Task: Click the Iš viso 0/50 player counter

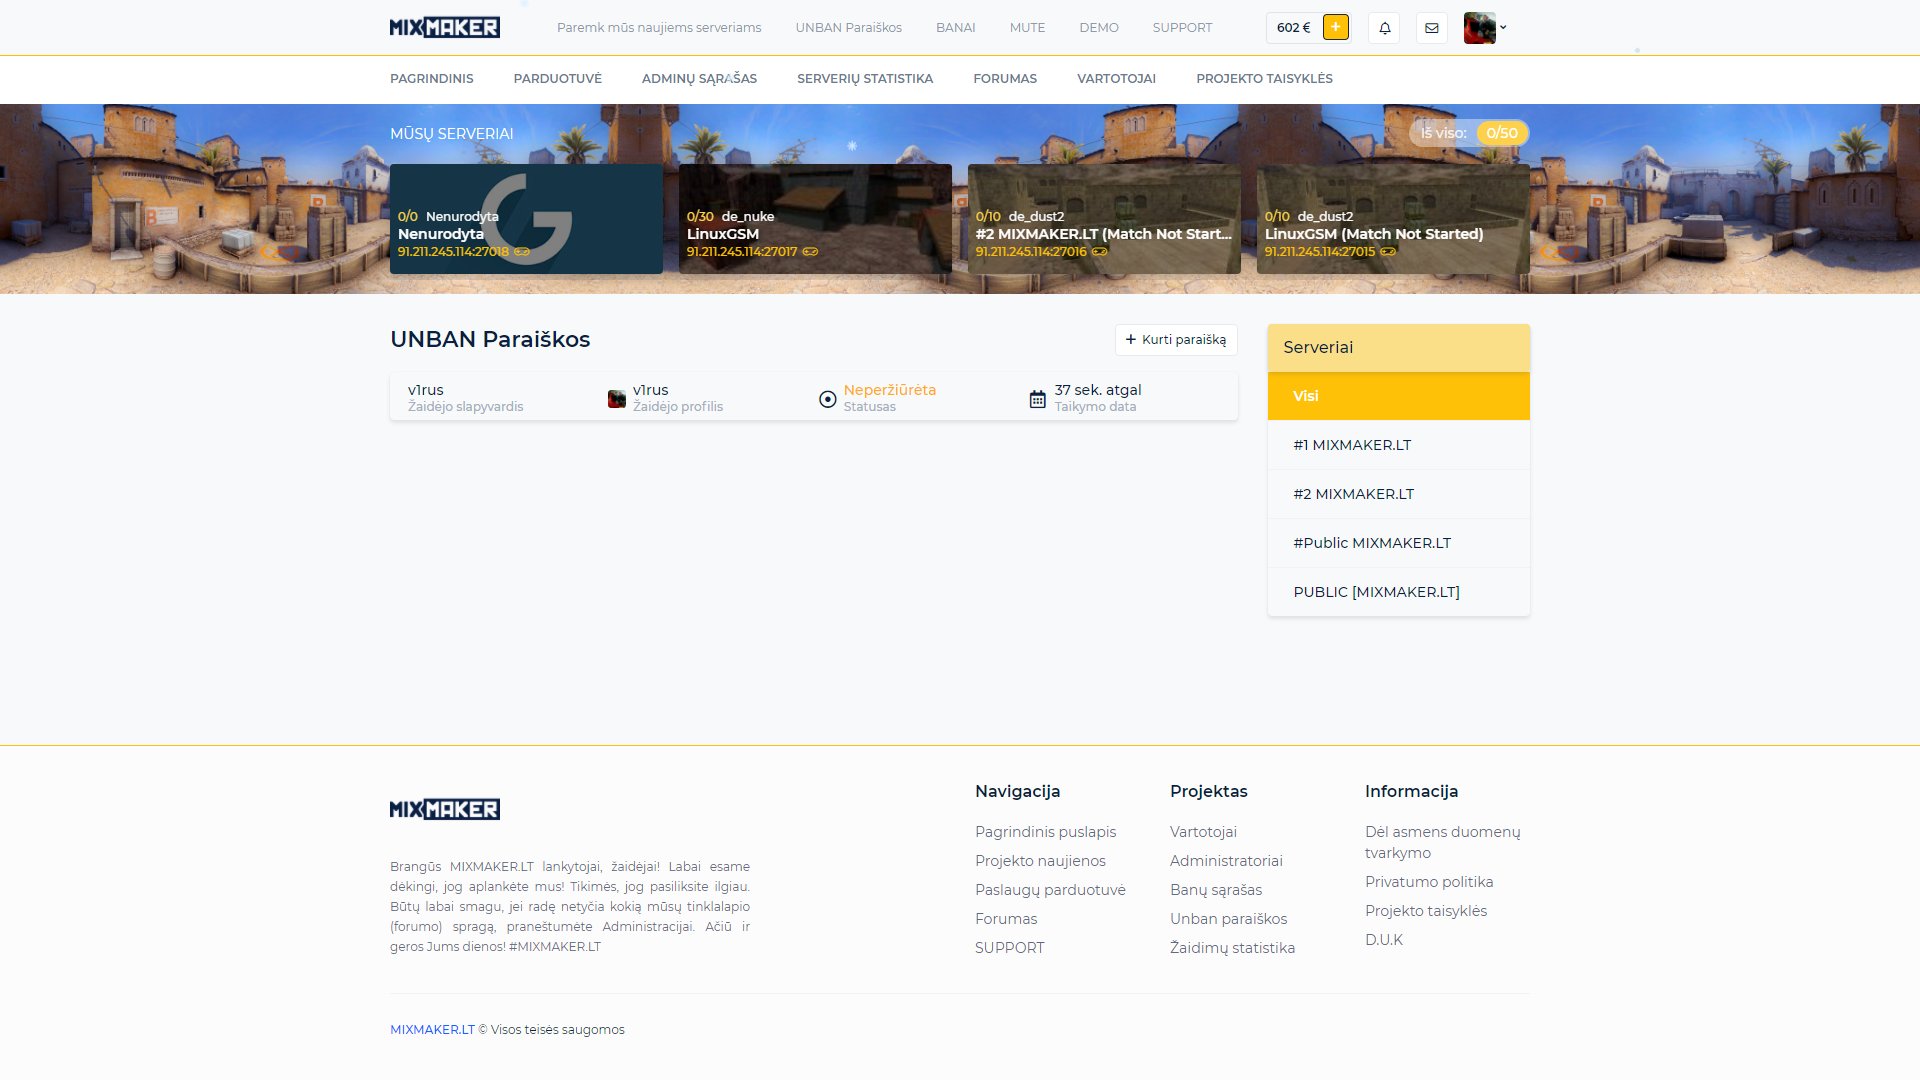Action: coord(1469,133)
